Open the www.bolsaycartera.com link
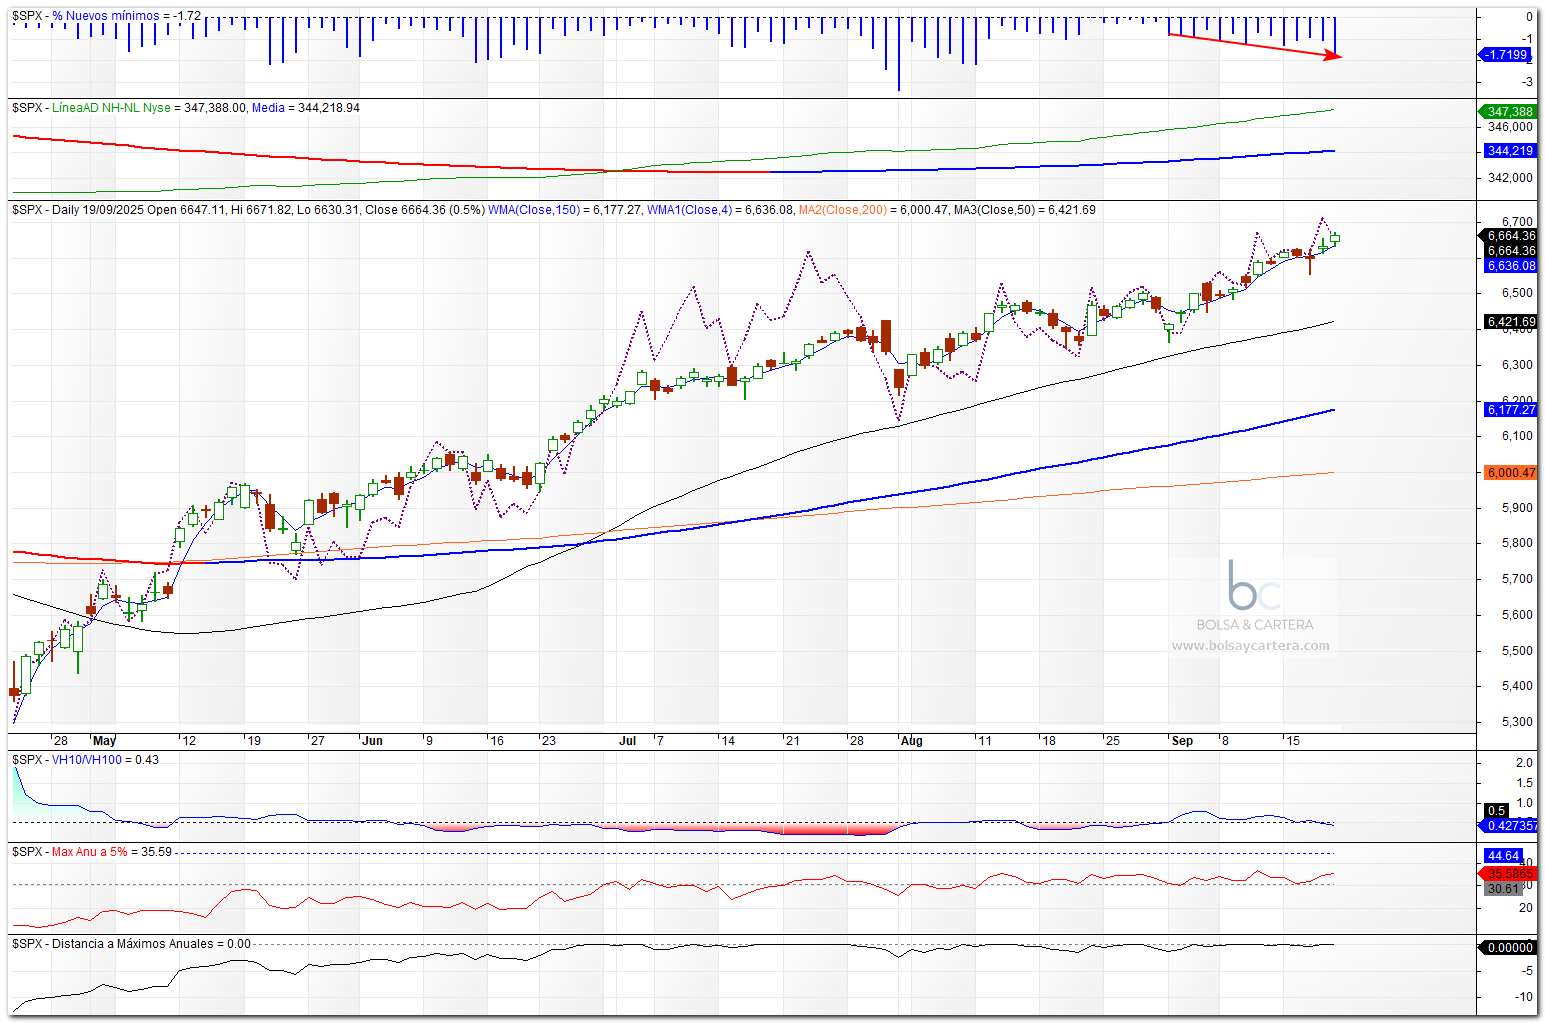1545x1023 pixels. coord(1250,646)
